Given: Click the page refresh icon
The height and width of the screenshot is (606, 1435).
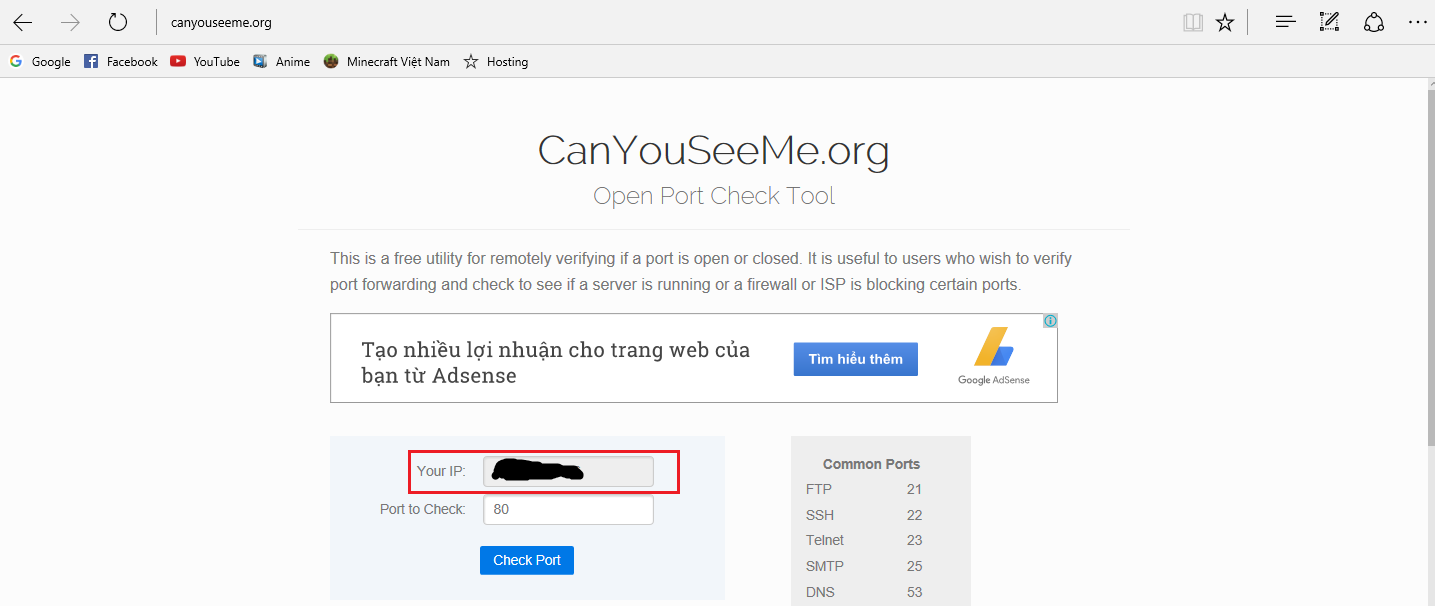Looking at the screenshot, I should [118, 22].
